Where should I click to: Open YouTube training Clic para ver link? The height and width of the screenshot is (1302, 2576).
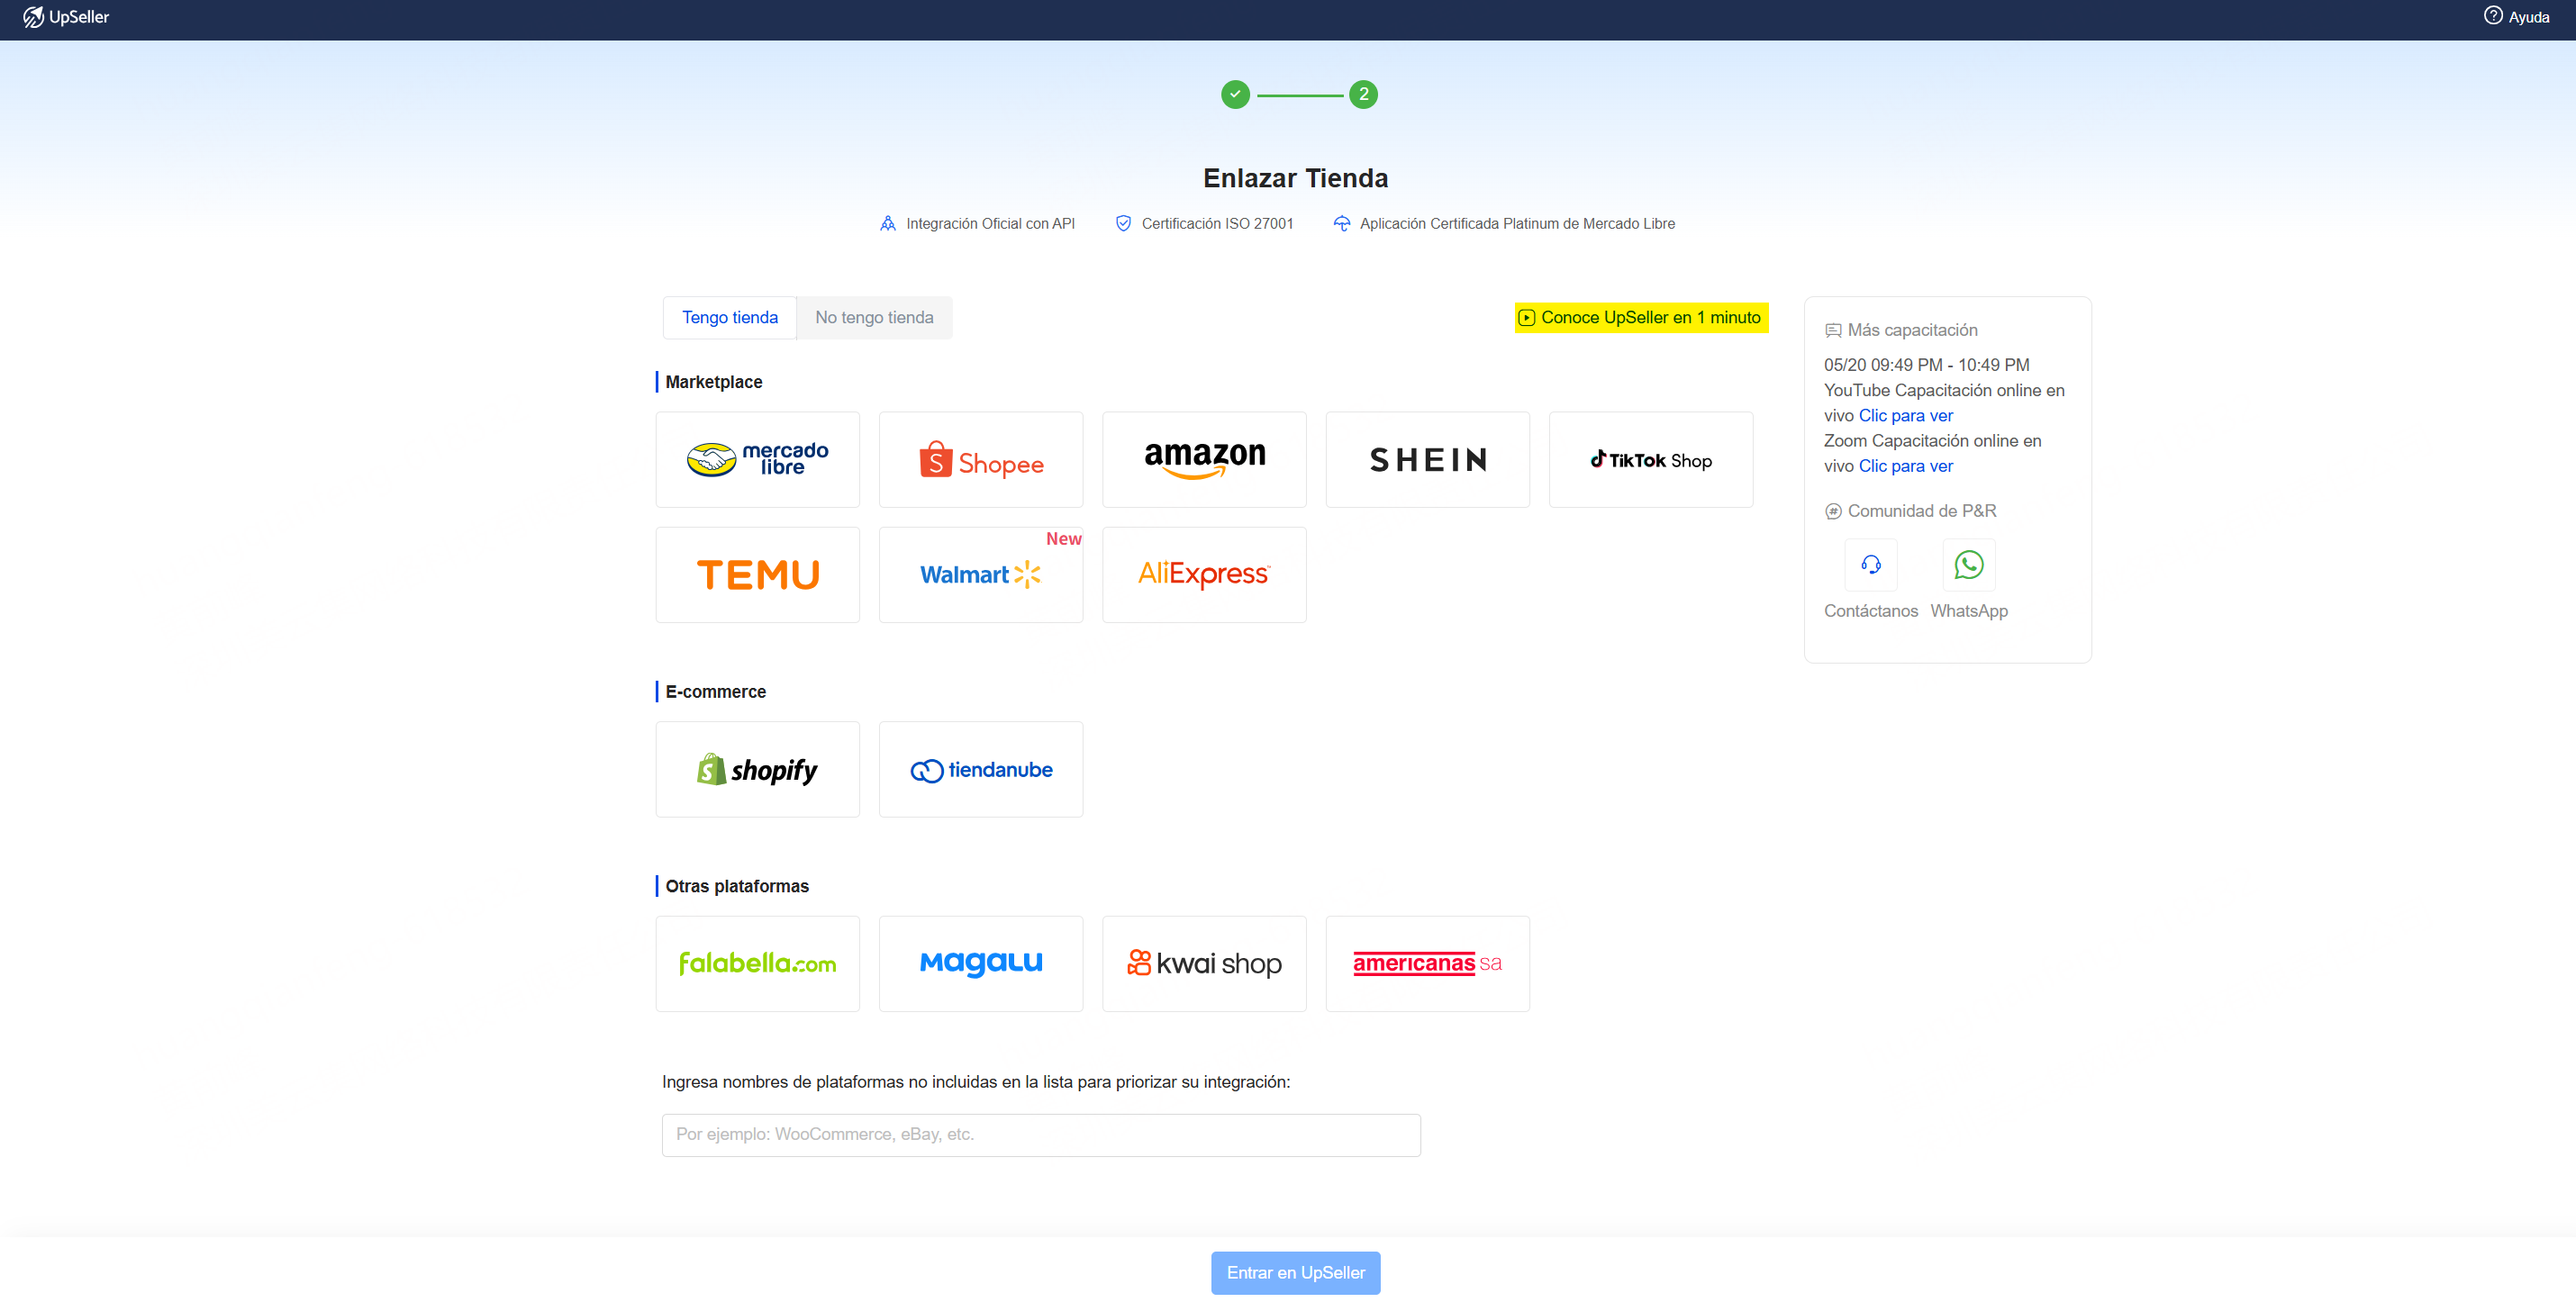[1905, 416]
